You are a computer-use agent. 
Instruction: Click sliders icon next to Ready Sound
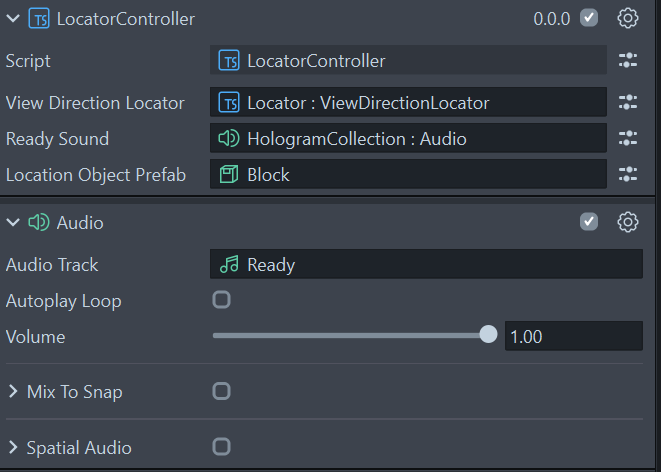click(x=628, y=138)
